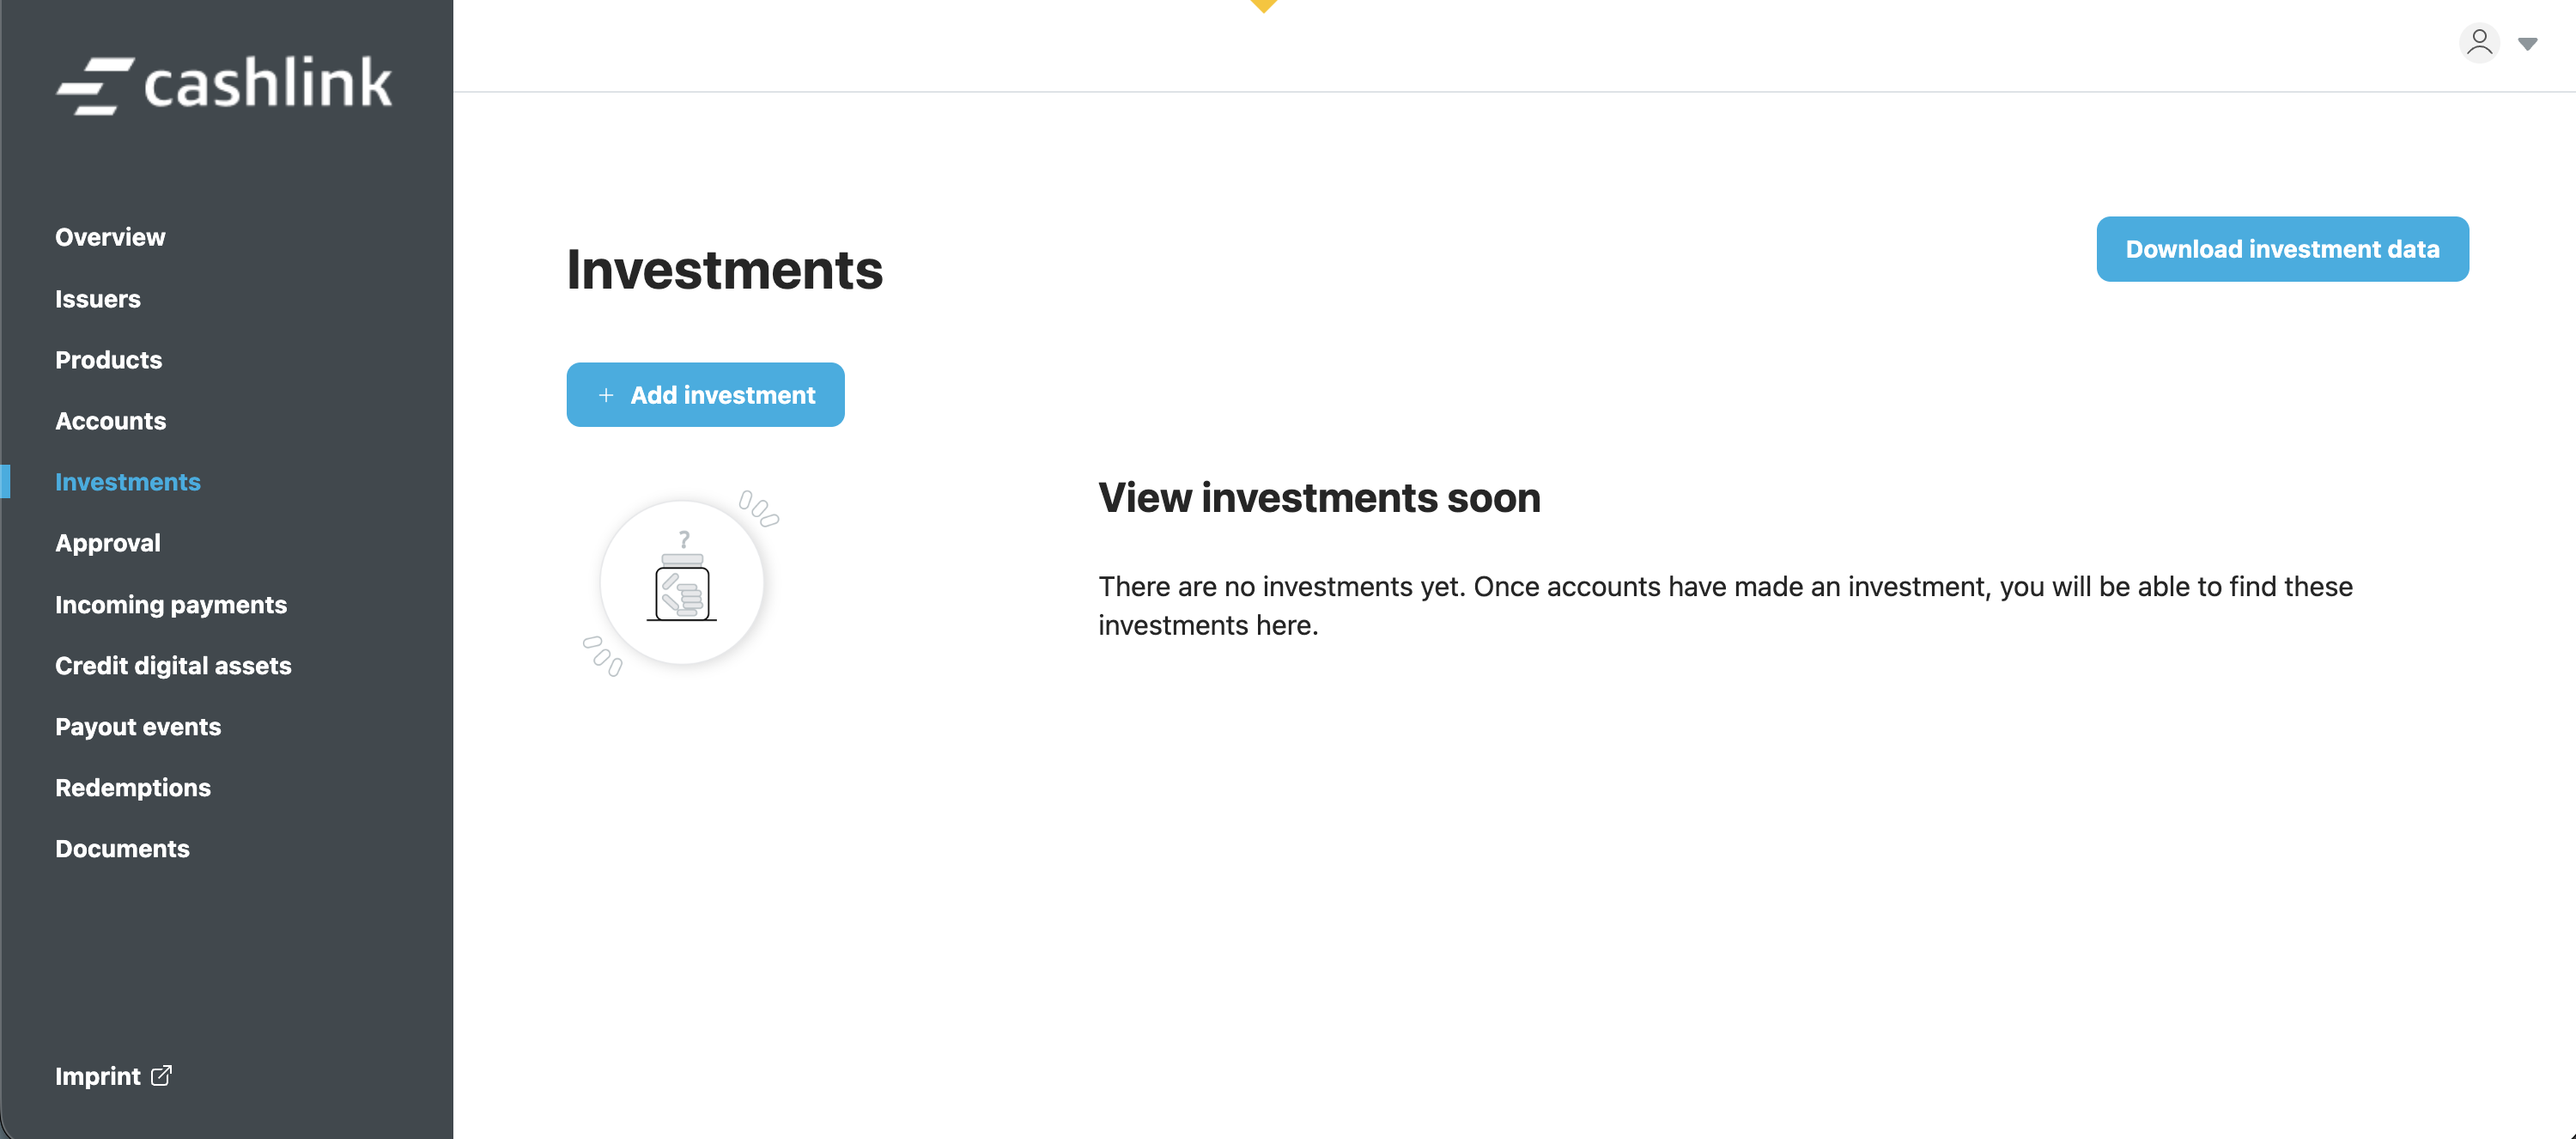Image resolution: width=2576 pixels, height=1139 pixels.
Task: Click the cashlink logo
Action: tap(224, 84)
